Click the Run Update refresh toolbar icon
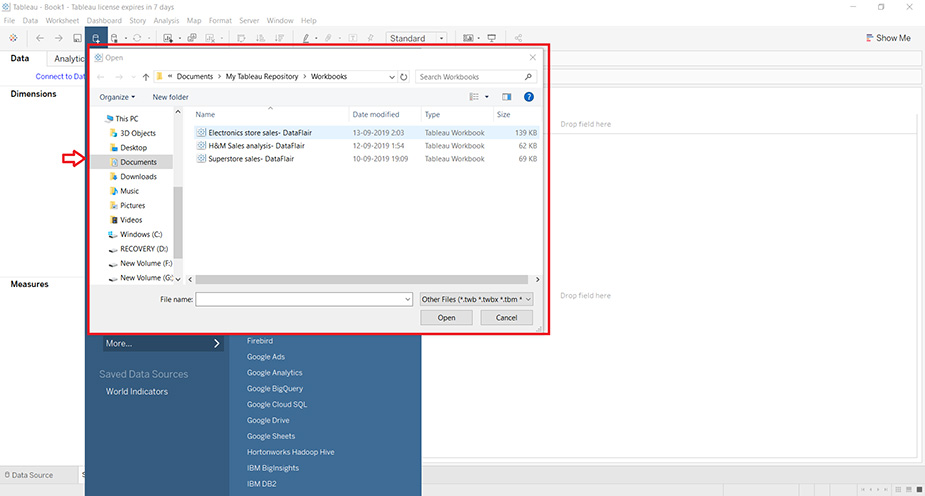925x496 pixels. point(137,38)
